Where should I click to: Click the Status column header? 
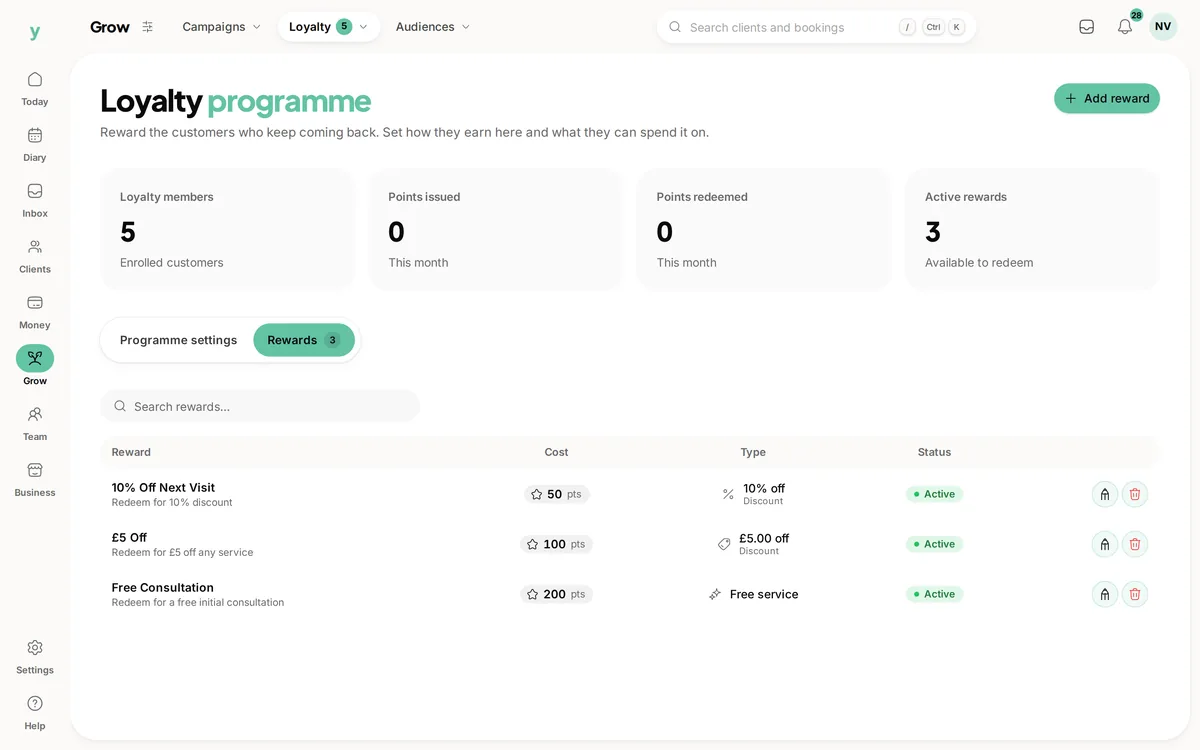coord(934,452)
